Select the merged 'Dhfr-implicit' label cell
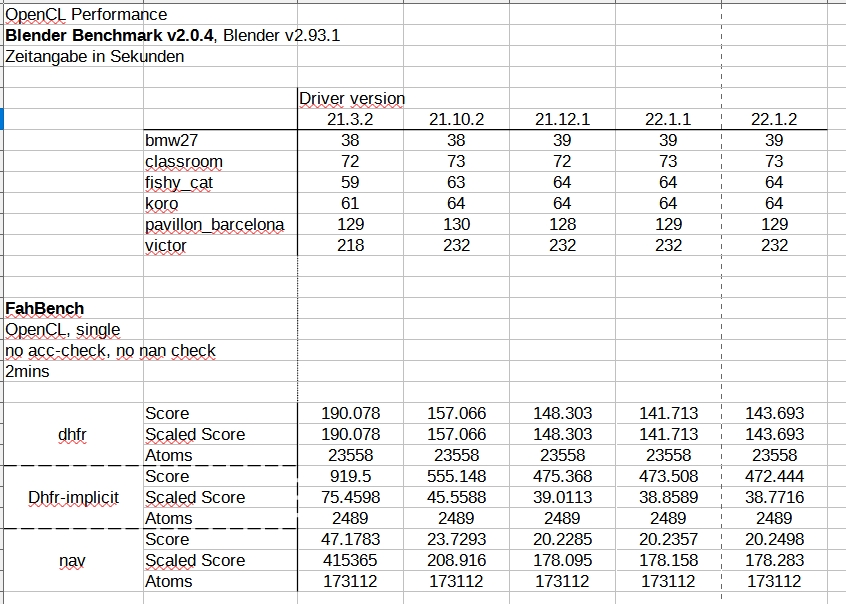The width and height of the screenshot is (846, 604). (73, 498)
